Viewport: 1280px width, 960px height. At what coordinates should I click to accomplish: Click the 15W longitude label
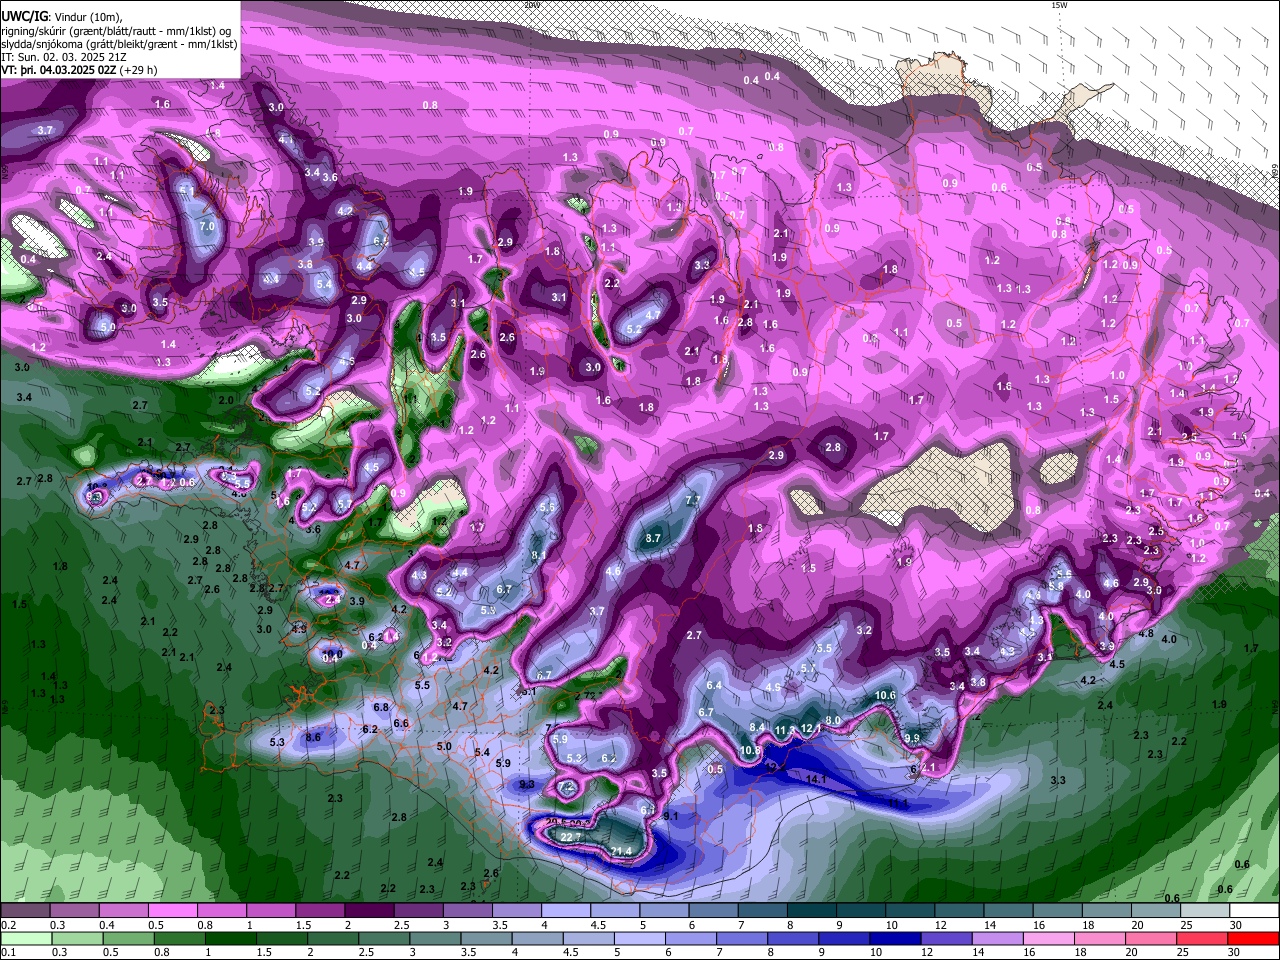pos(1059,5)
